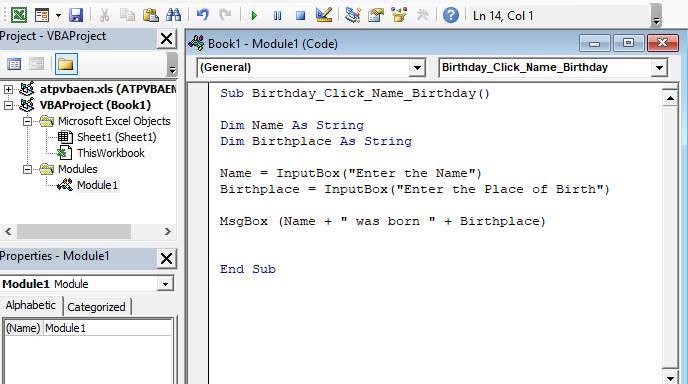Click the Cut scissors icon
Screen dimensions: 688x384
coord(104,16)
